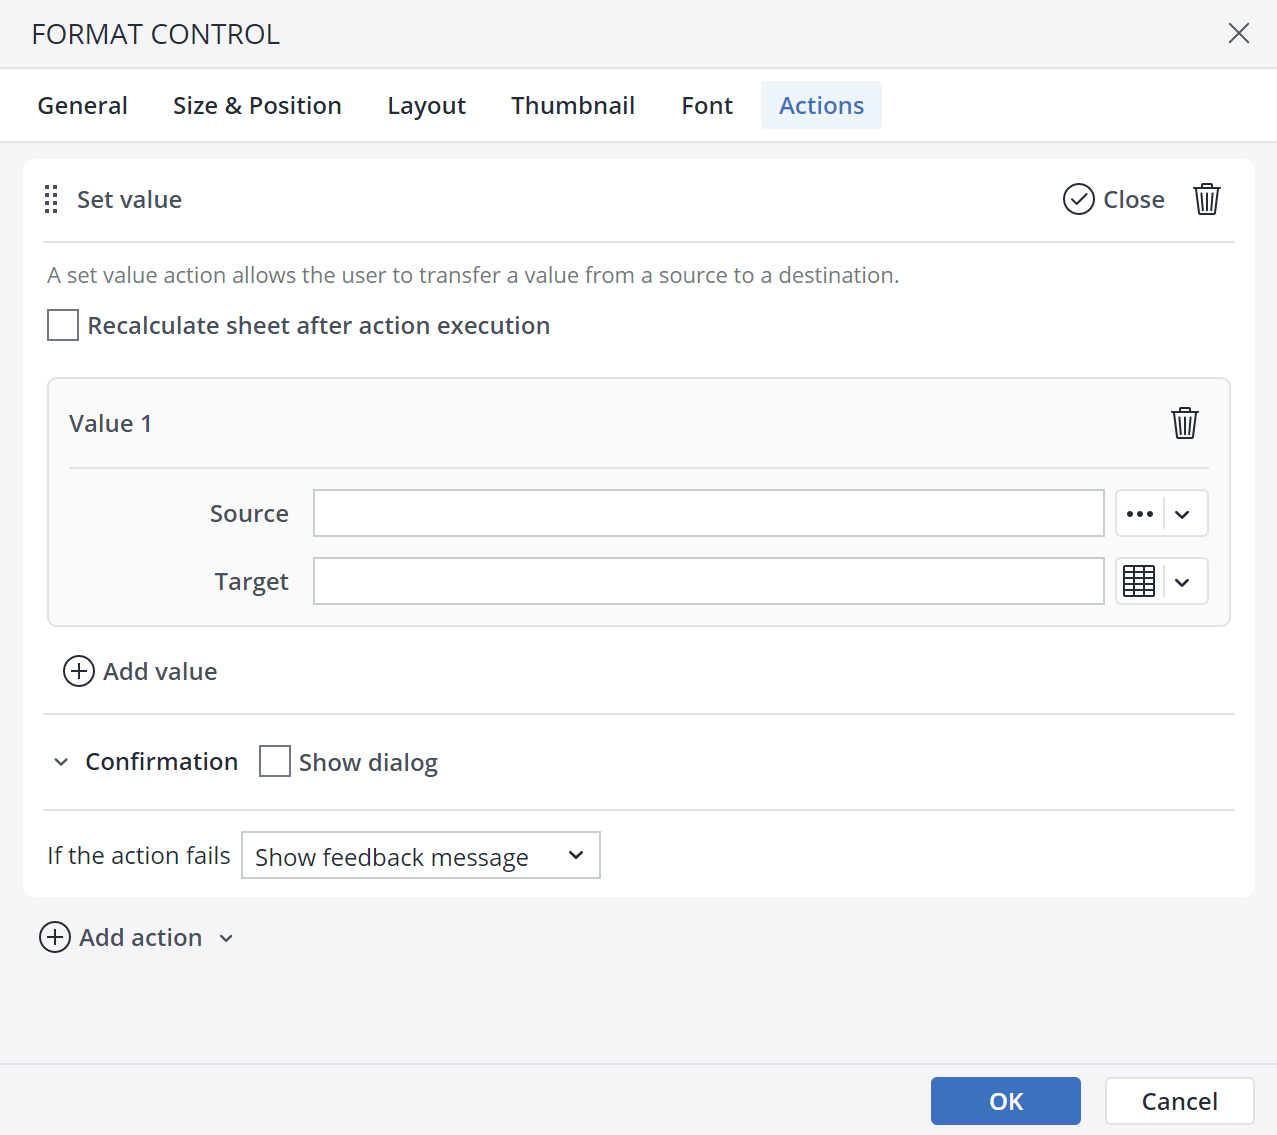Switch to the General tab
Viewport: 1277px width, 1135px height.
pyautogui.click(x=83, y=105)
